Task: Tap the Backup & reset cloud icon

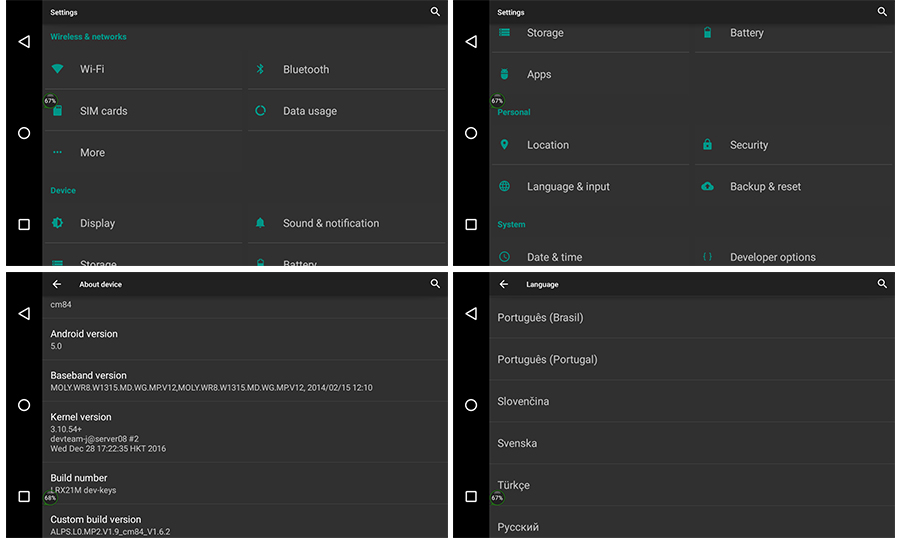Action: click(707, 187)
